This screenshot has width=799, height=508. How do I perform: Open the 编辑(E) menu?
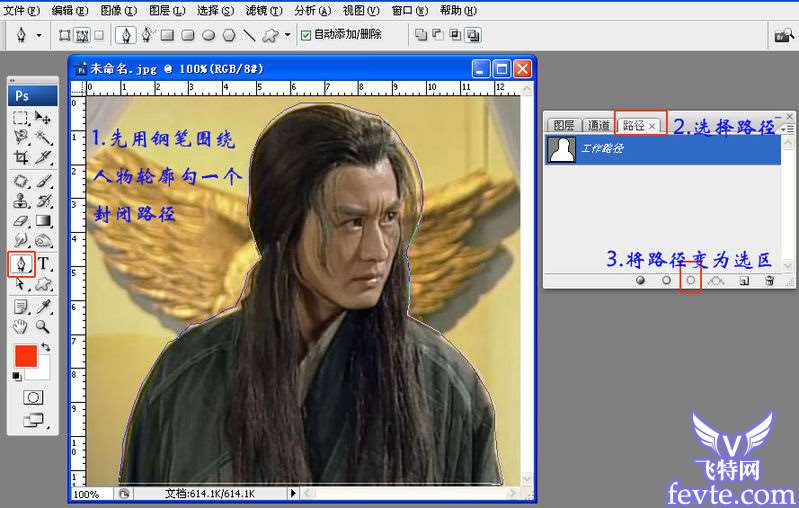(70, 10)
